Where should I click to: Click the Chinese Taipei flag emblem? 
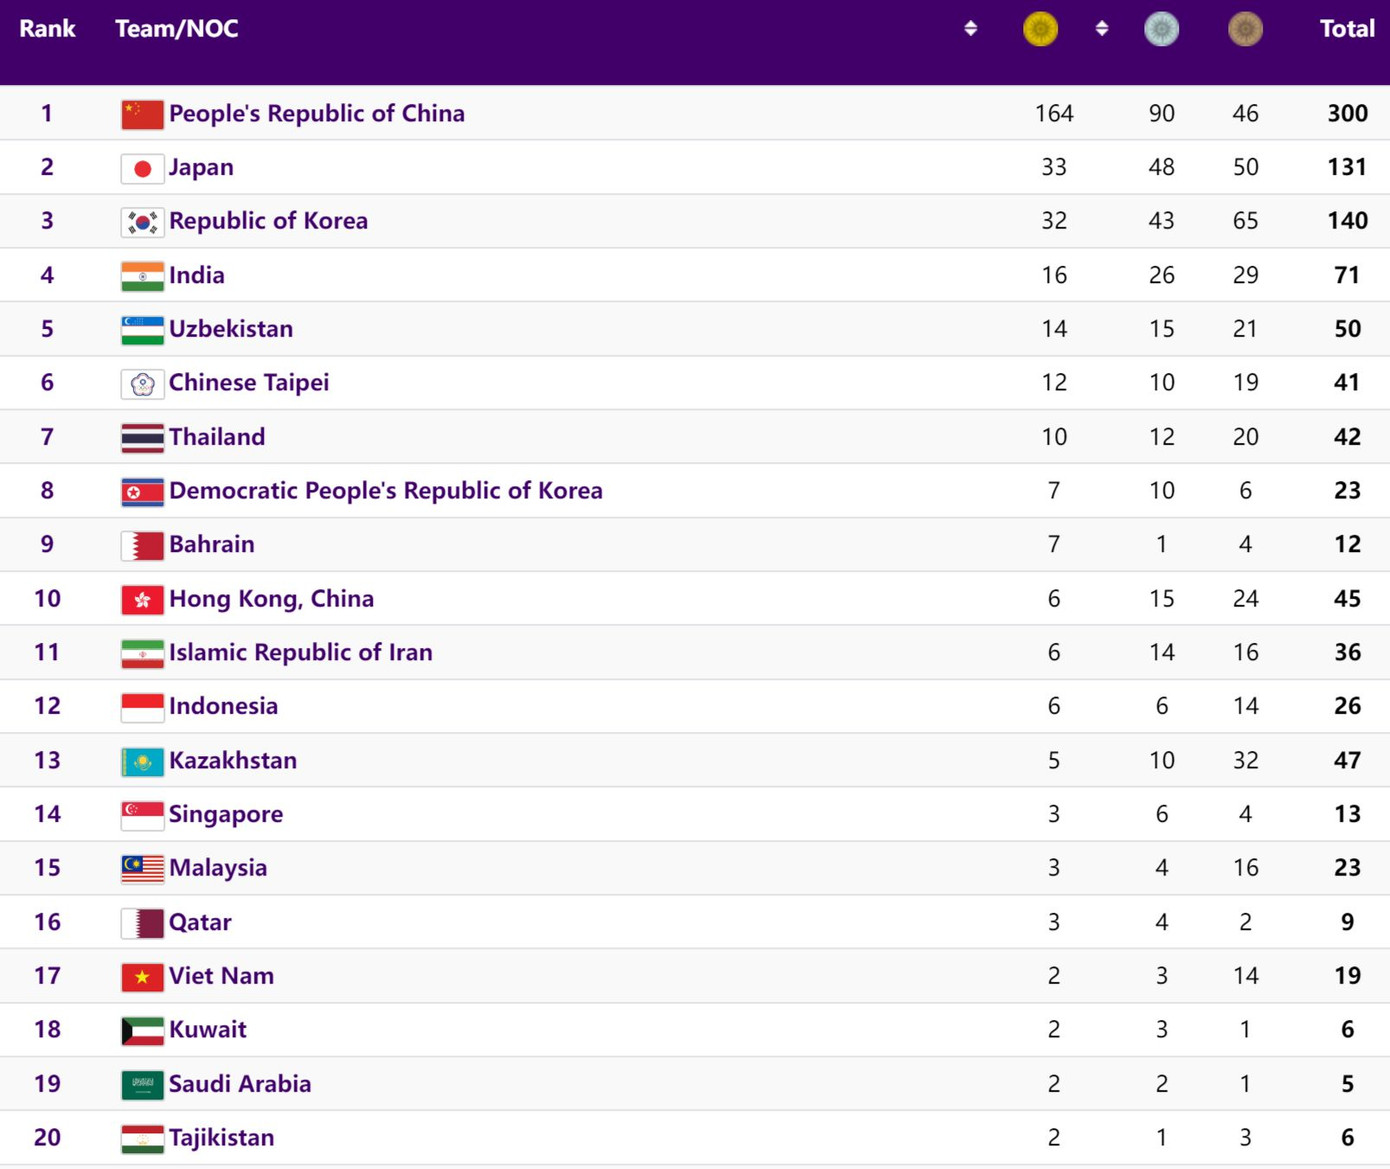pos(142,382)
